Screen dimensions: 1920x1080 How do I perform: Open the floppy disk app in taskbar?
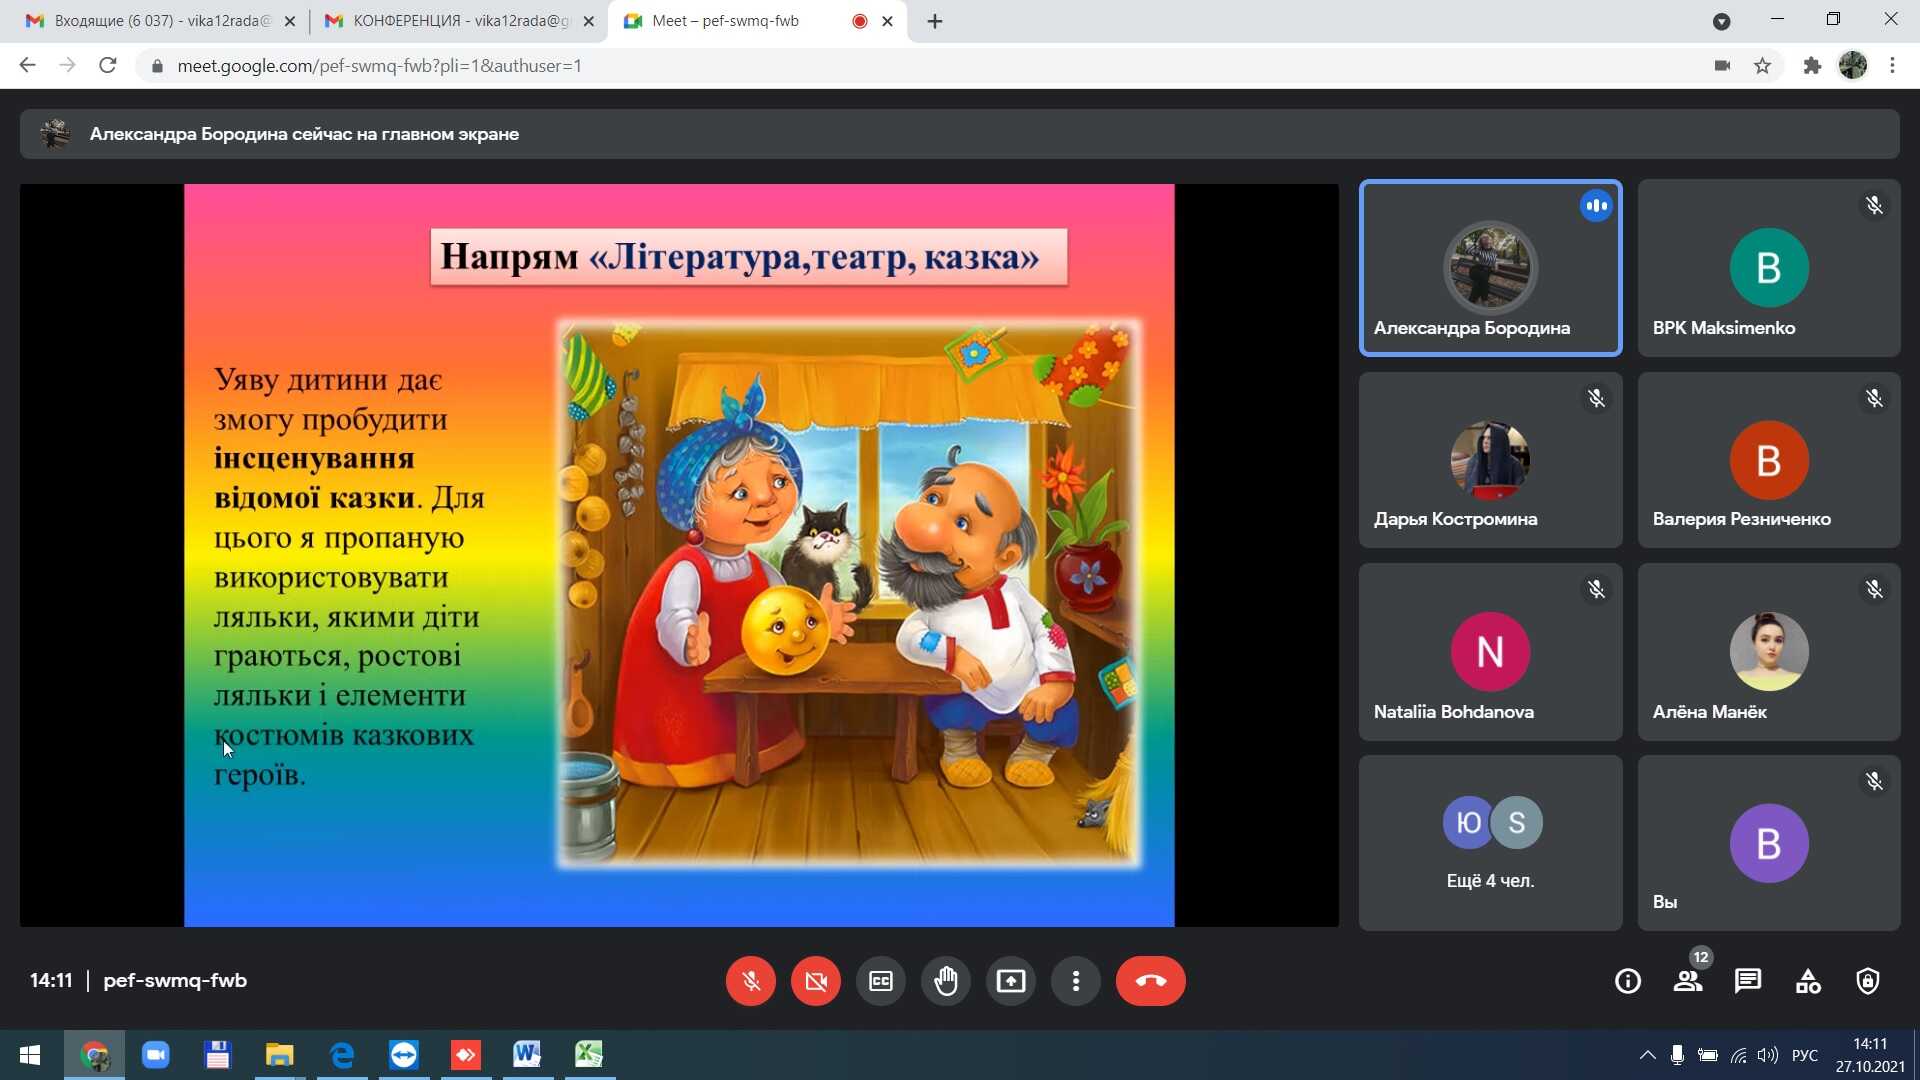pyautogui.click(x=218, y=1055)
